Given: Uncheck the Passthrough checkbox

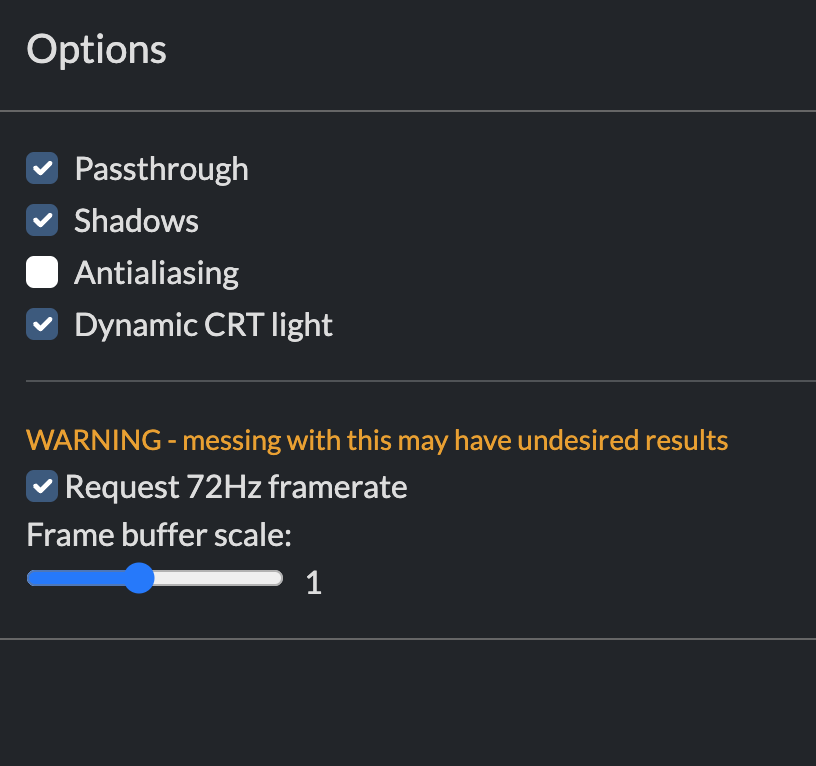Looking at the screenshot, I should [x=42, y=169].
